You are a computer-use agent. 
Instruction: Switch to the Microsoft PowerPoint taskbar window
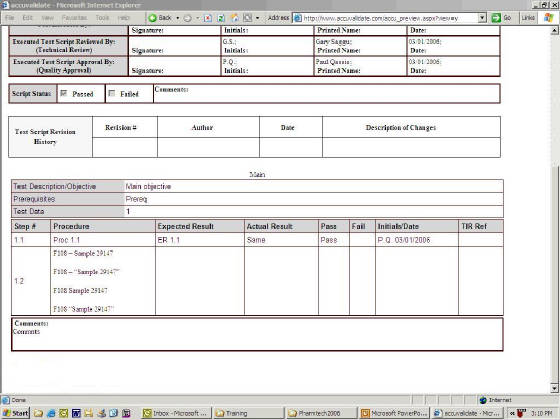(x=394, y=413)
